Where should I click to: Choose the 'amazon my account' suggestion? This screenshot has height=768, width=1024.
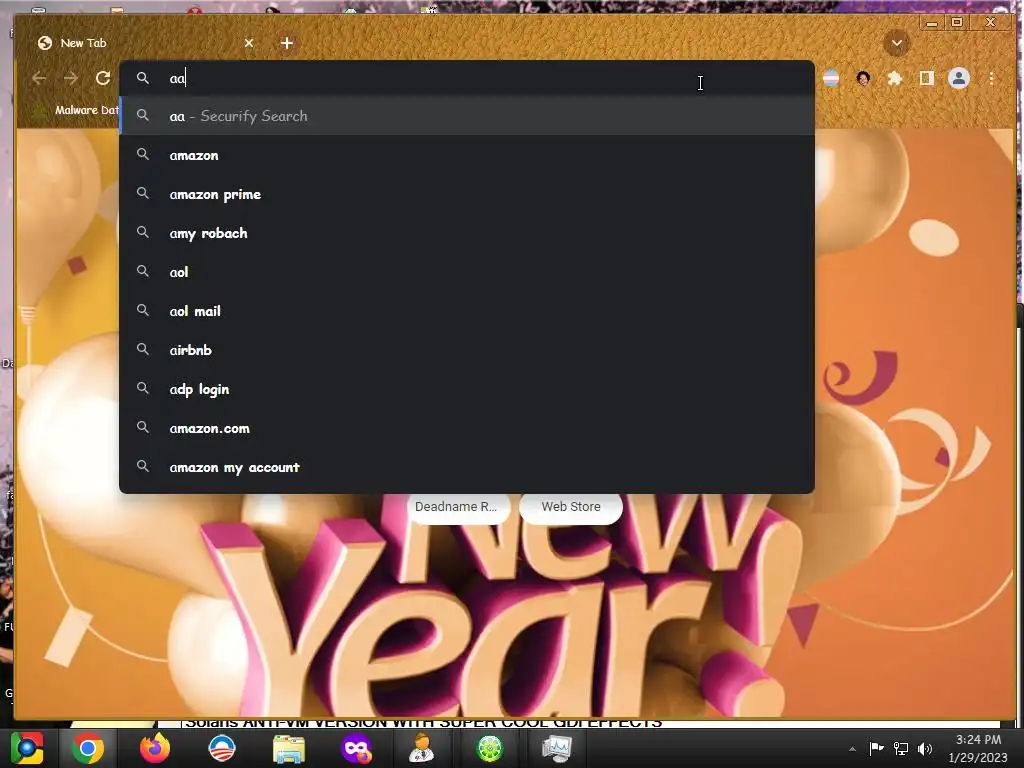coord(467,467)
